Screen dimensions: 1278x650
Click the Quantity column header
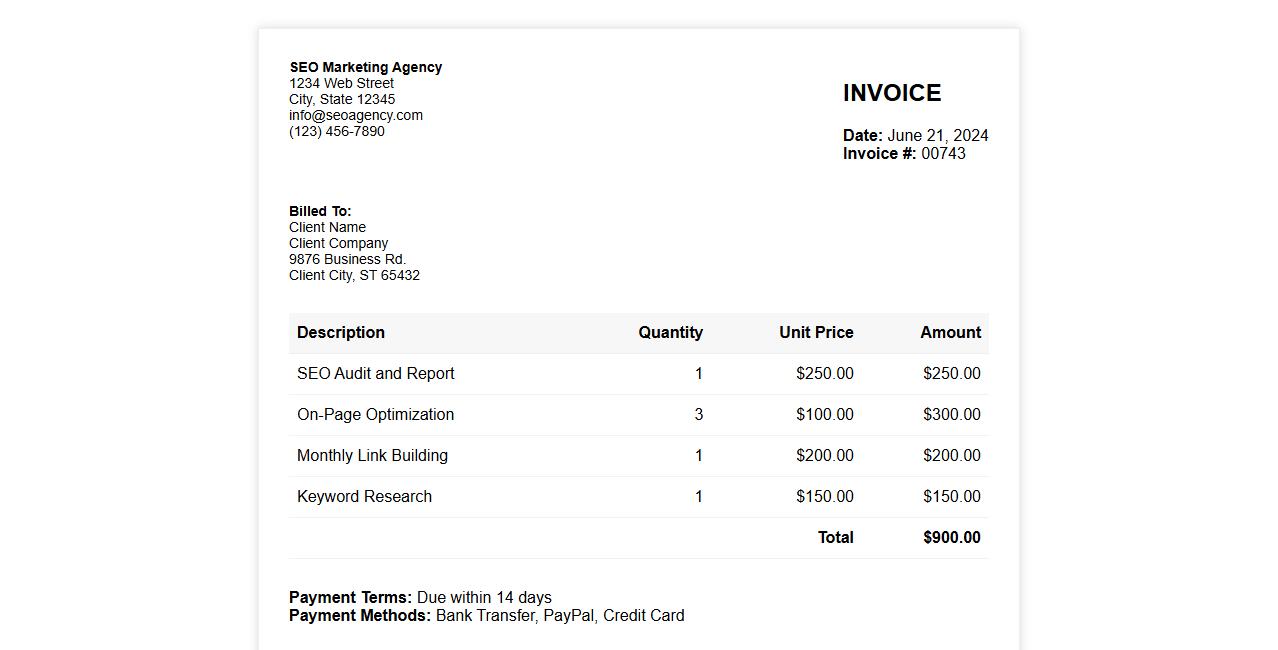coord(670,332)
